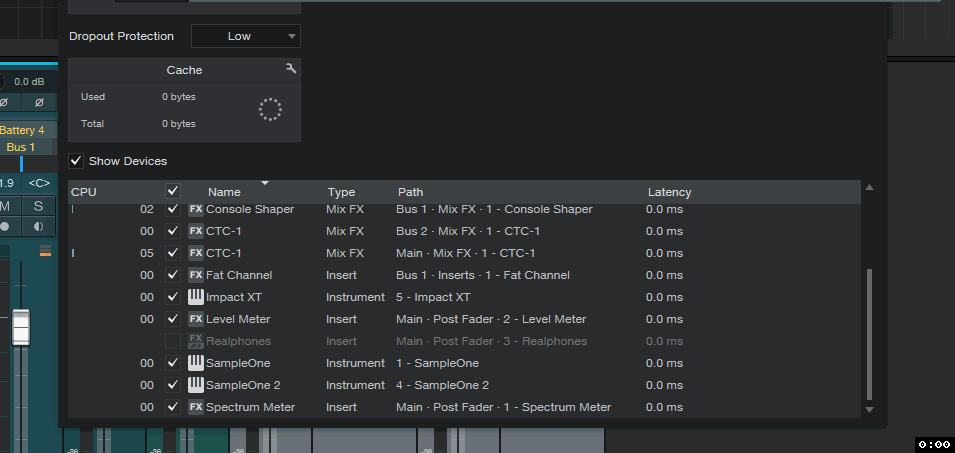Click the Impact XT instrument keyboard icon
The image size is (955, 453).
click(x=196, y=297)
